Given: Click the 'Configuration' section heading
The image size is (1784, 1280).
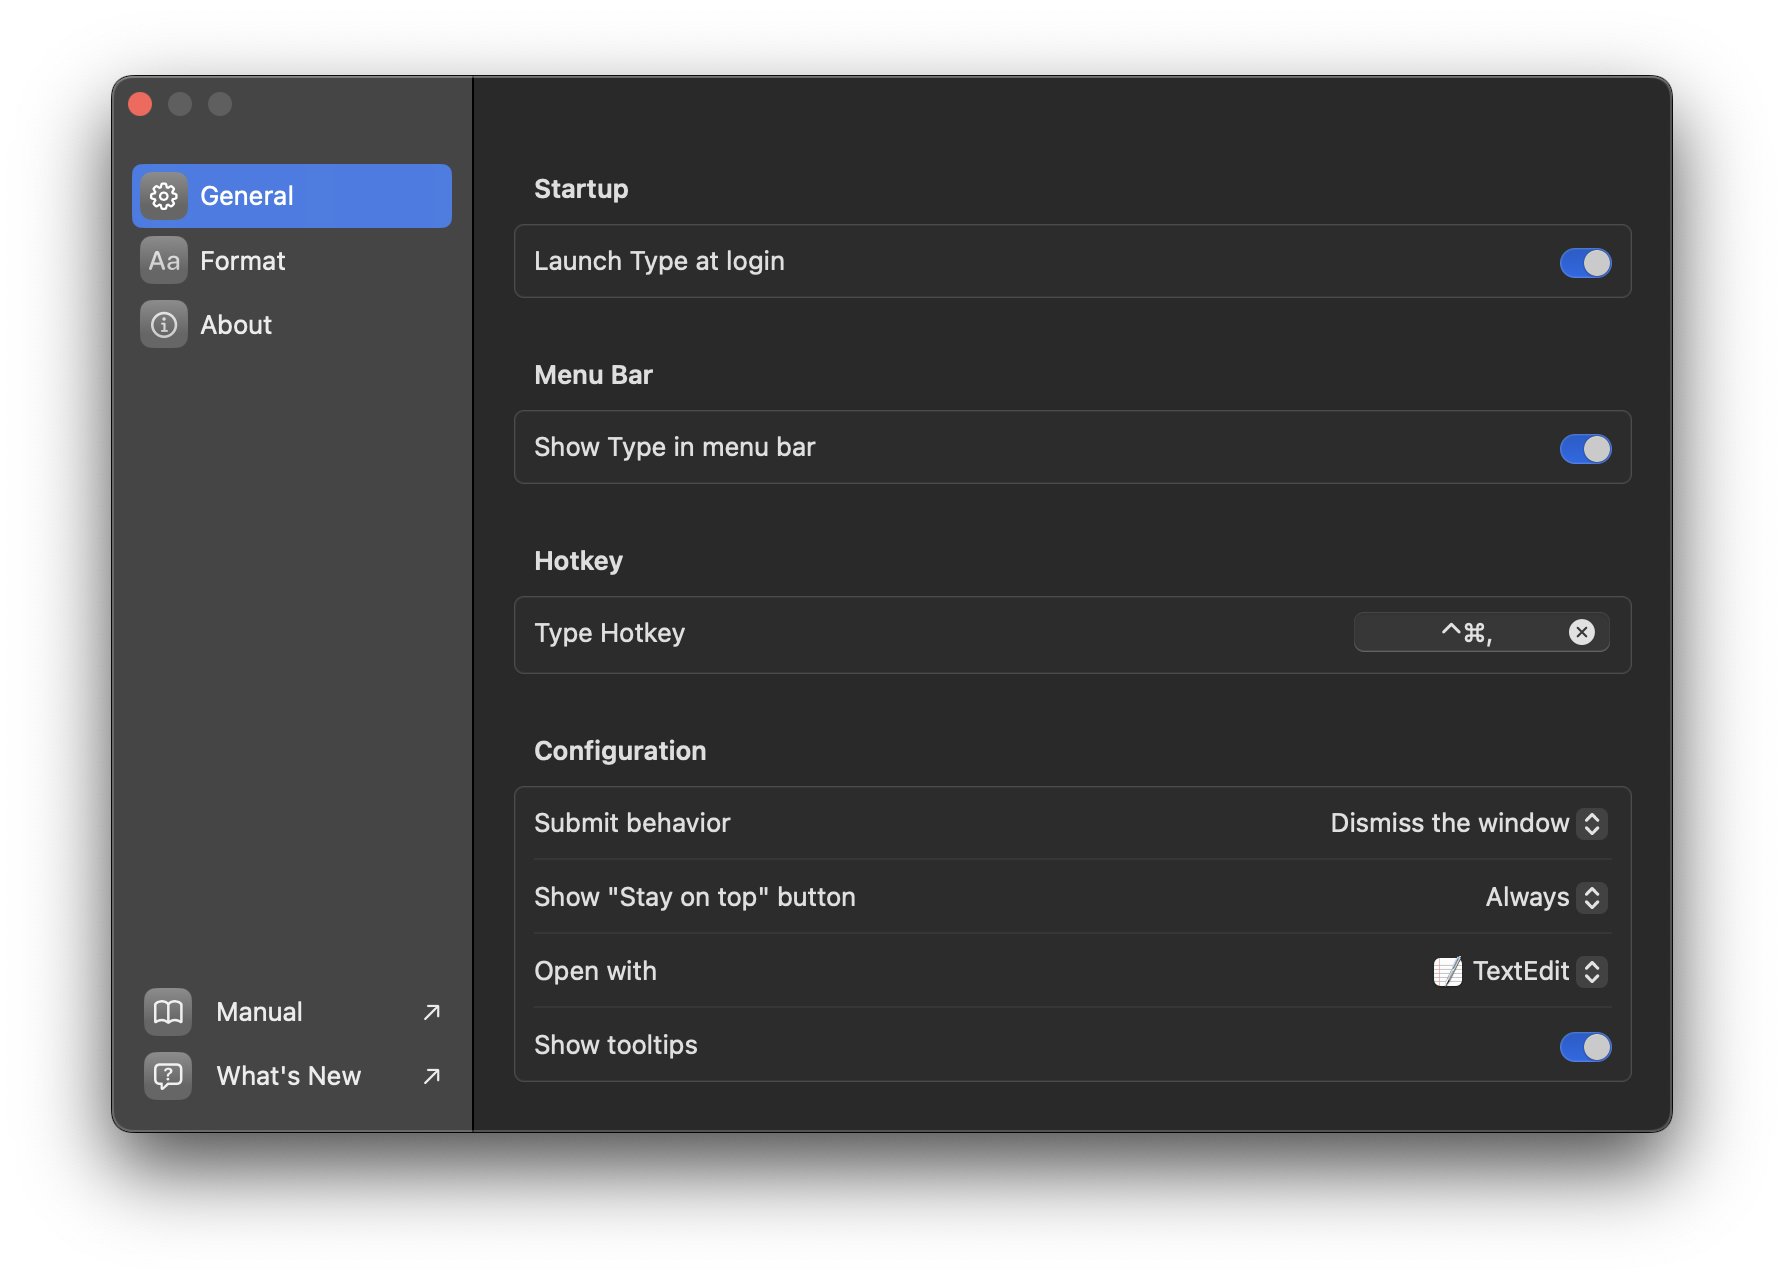Looking at the screenshot, I should tap(620, 751).
